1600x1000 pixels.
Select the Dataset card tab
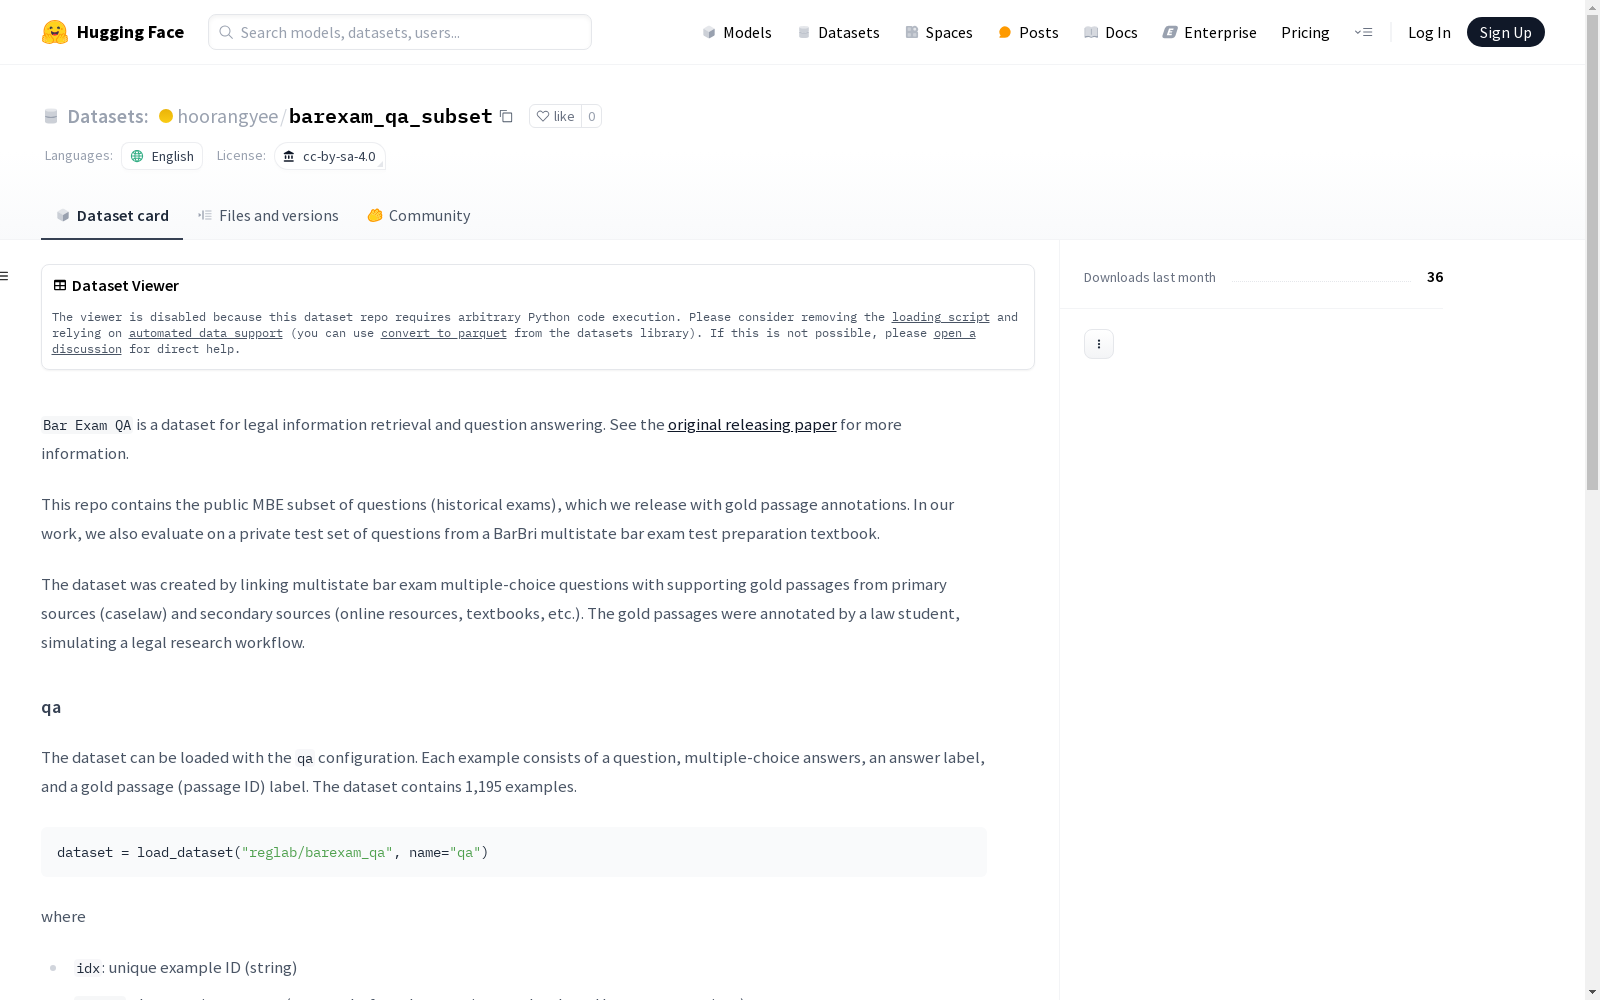112,216
